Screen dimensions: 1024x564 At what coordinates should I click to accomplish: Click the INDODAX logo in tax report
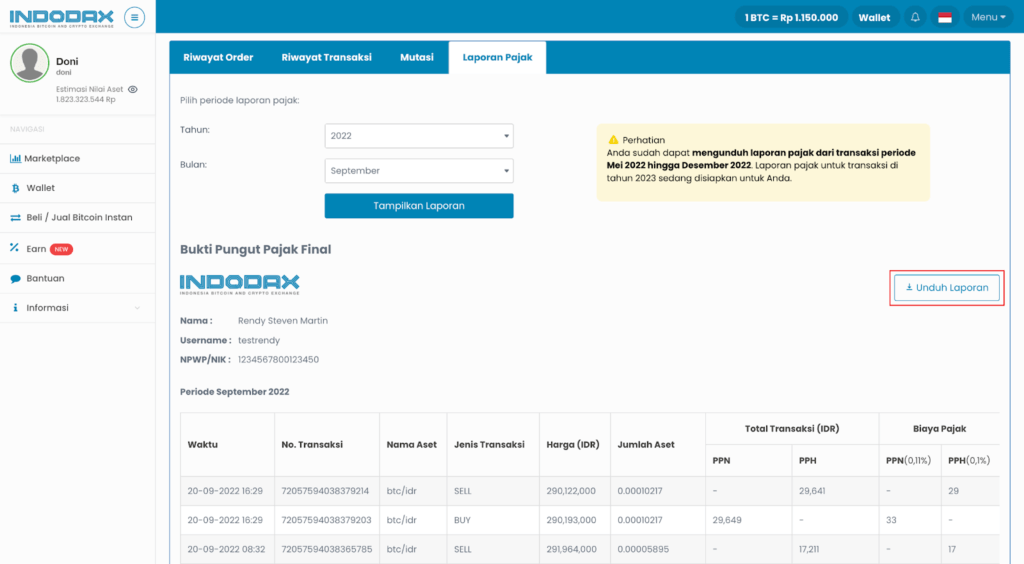240,285
